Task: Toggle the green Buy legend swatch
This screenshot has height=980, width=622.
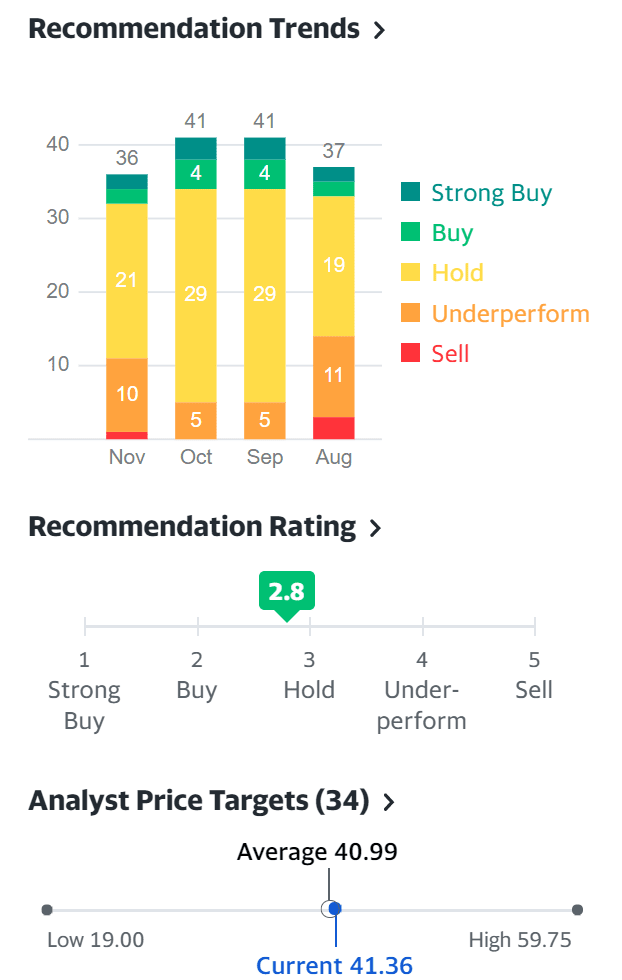Action: pos(410,233)
